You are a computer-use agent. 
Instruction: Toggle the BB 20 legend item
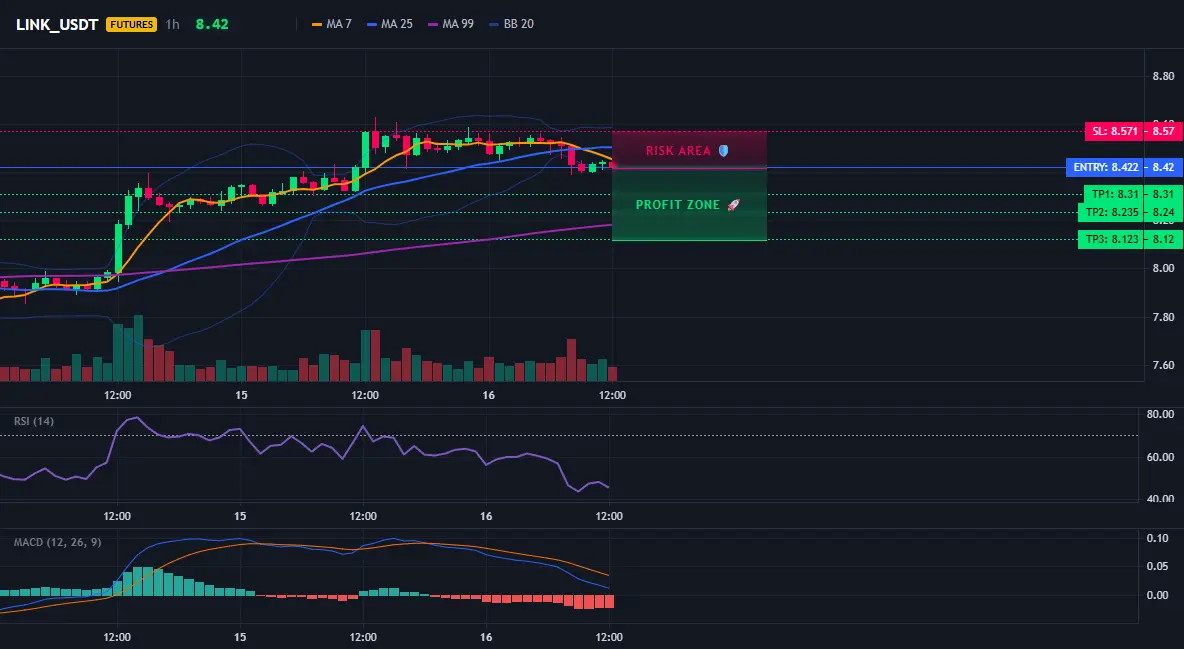tap(511, 24)
